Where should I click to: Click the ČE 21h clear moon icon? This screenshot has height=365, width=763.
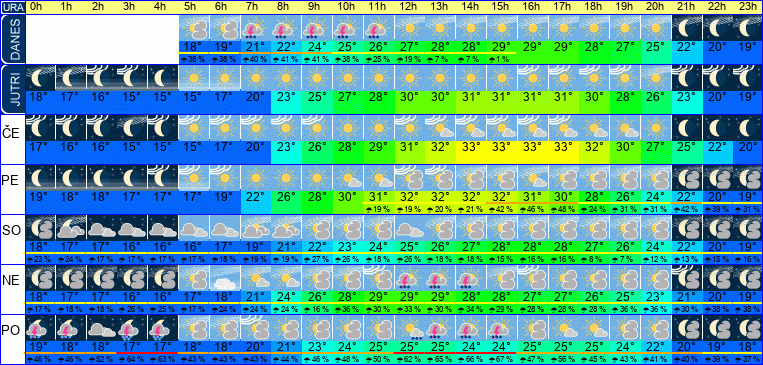coord(687,128)
